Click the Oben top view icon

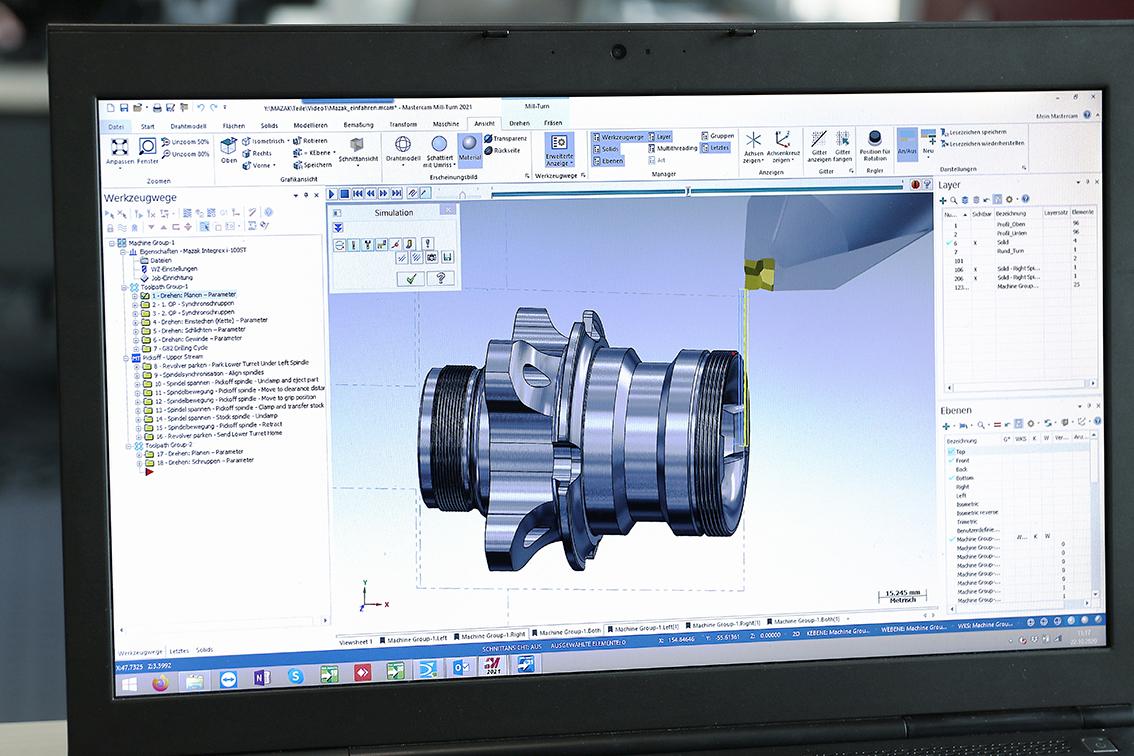click(229, 146)
